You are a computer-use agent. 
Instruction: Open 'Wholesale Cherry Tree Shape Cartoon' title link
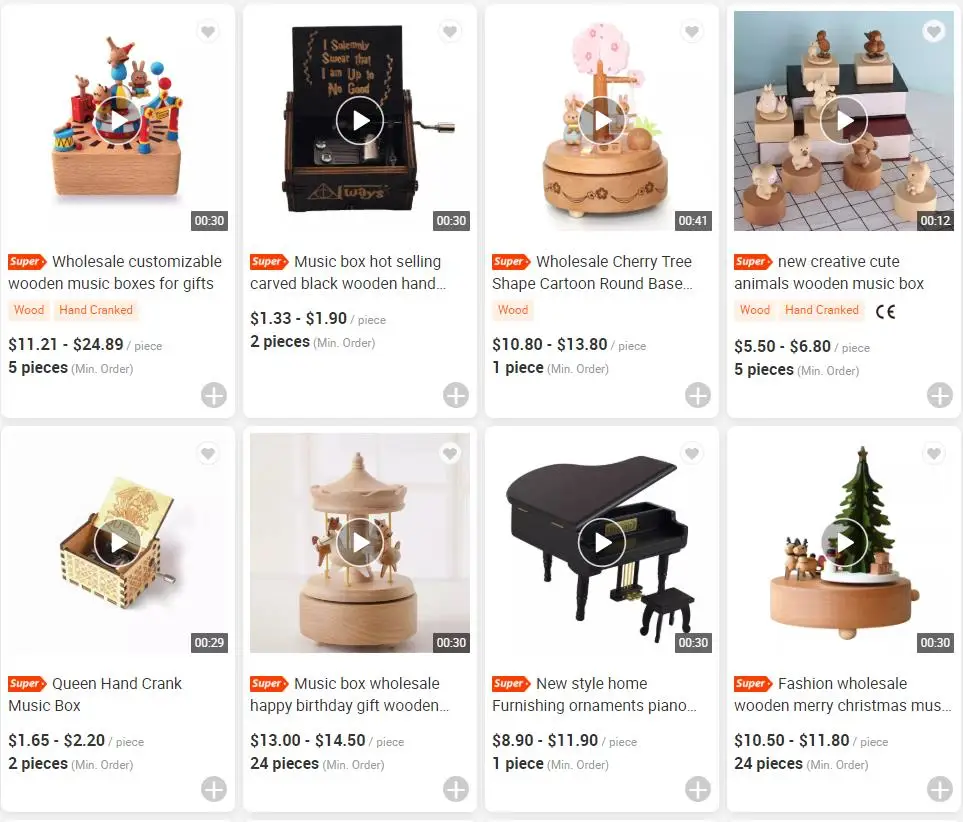pyautogui.click(x=592, y=272)
